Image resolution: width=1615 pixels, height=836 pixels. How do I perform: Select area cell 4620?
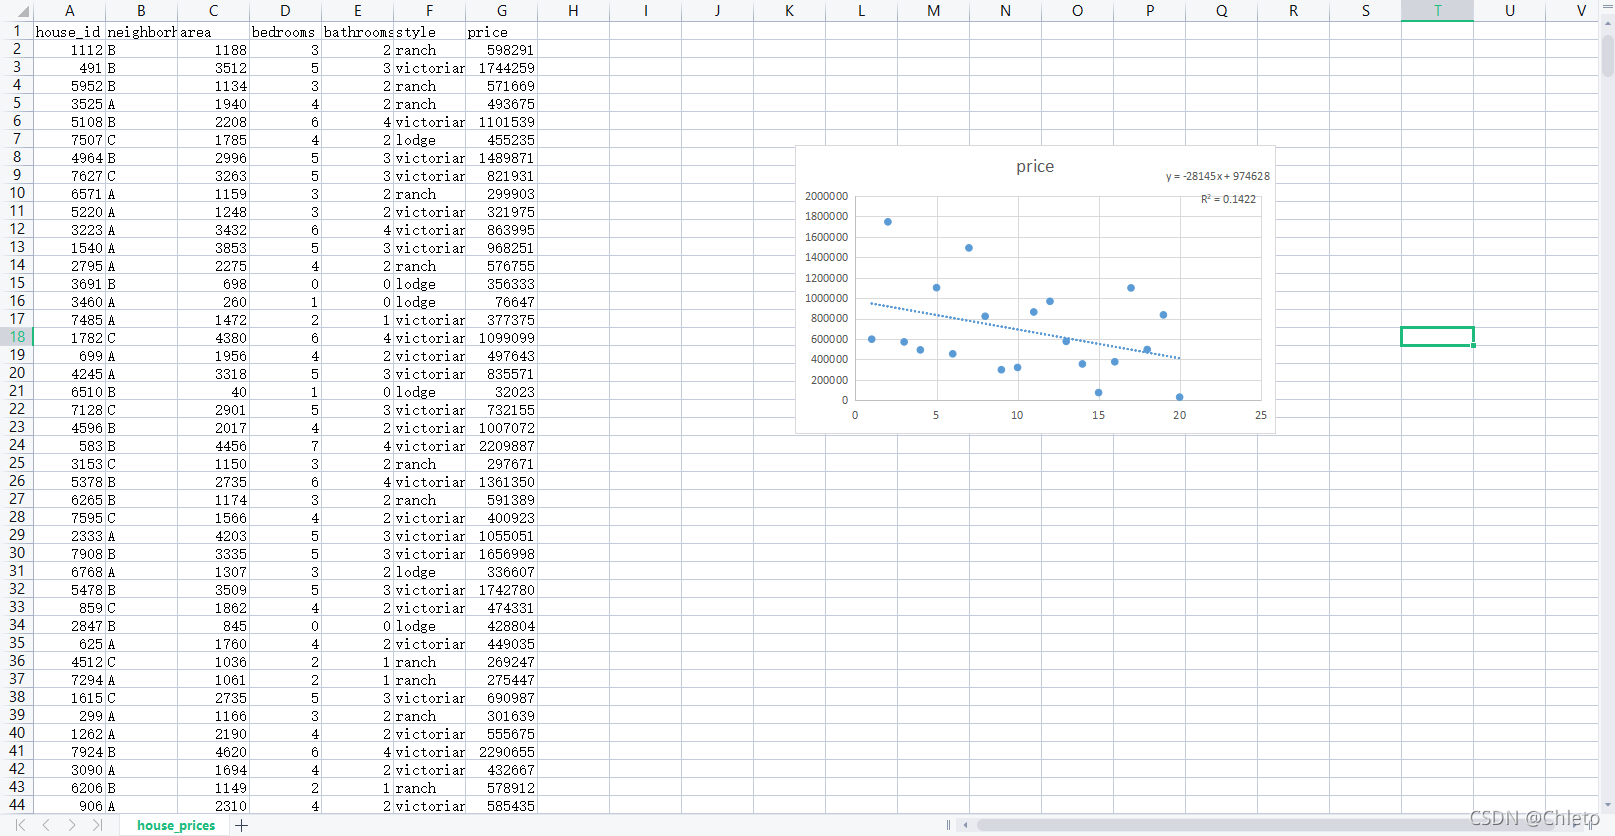coord(213,752)
